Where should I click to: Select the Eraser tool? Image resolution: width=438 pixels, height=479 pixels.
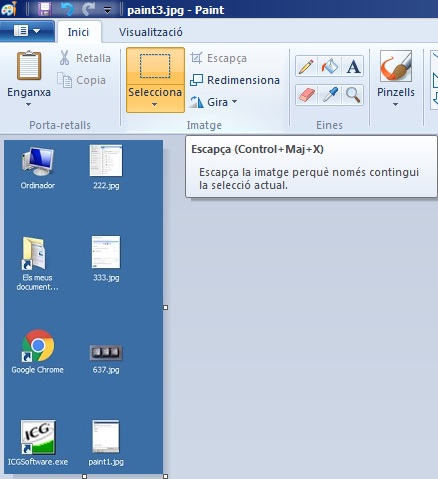coord(306,95)
